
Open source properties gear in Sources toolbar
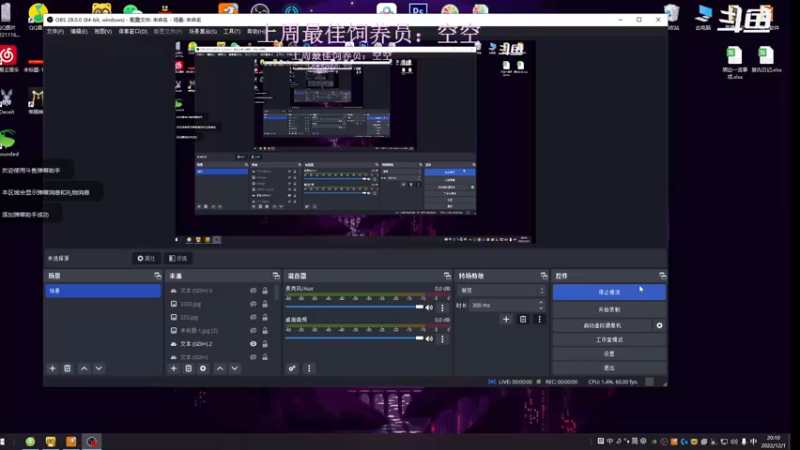(203, 368)
